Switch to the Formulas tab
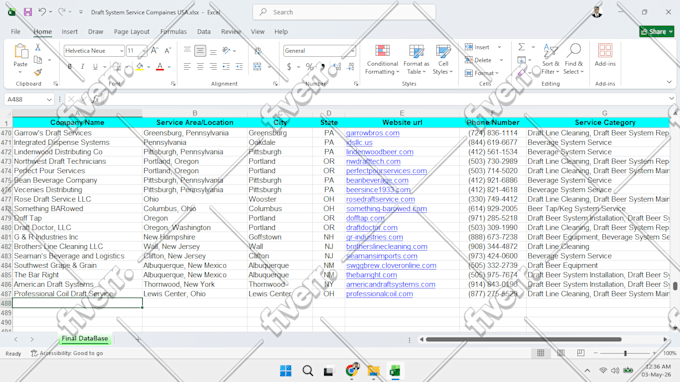Screen dimensions: 680x382 tap(173, 31)
